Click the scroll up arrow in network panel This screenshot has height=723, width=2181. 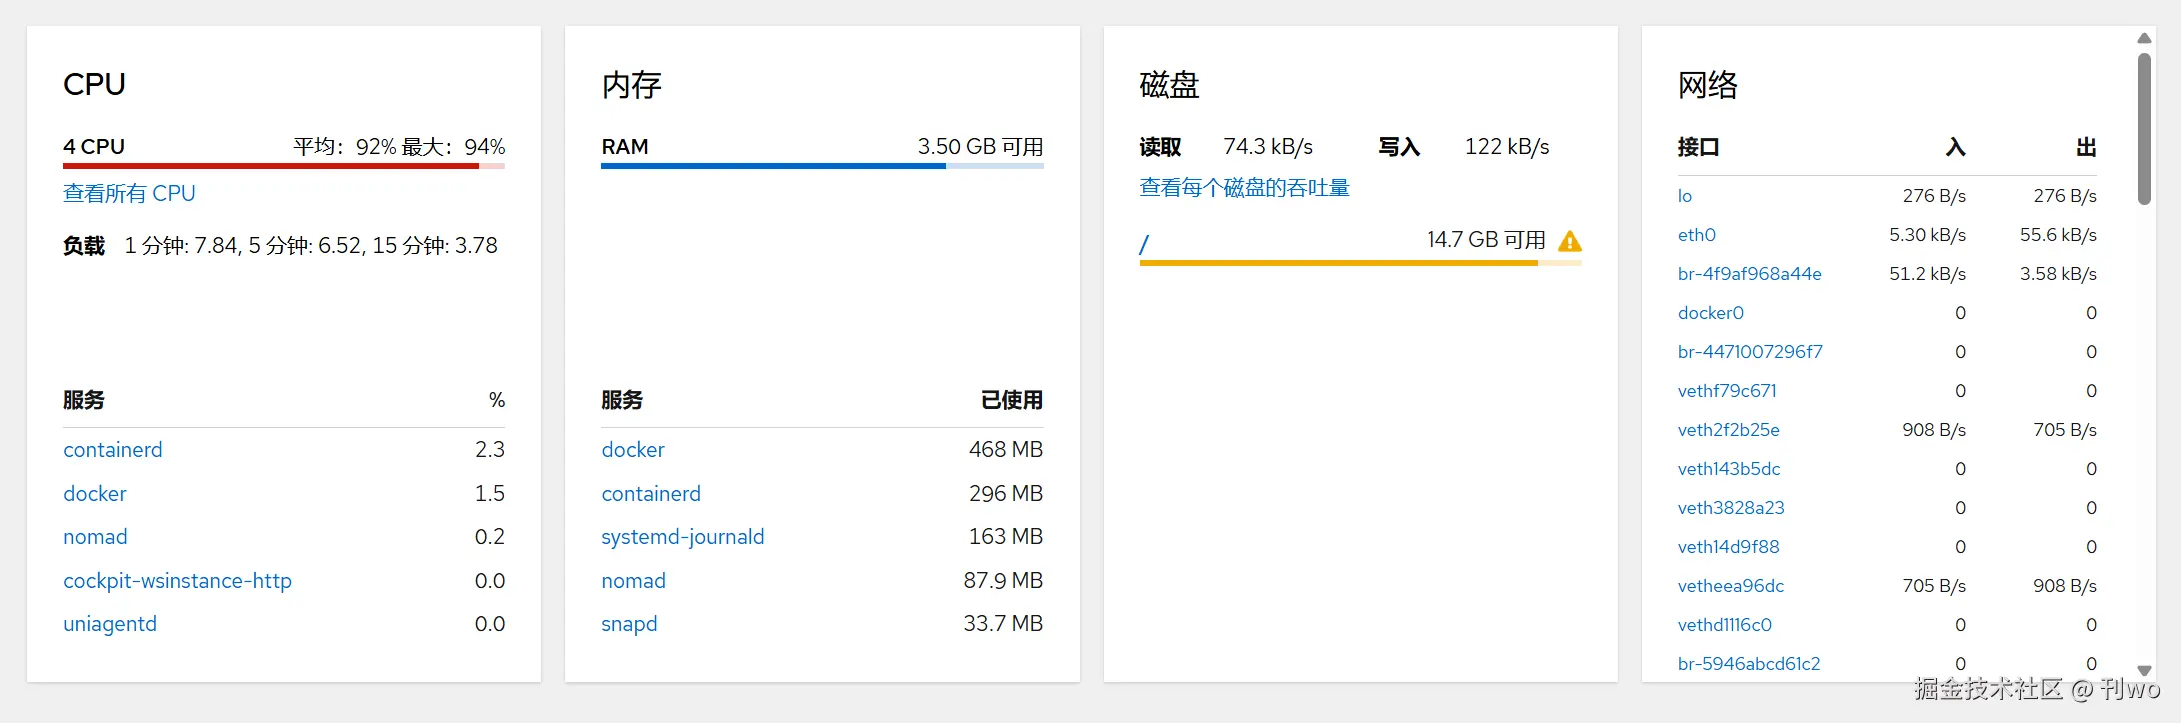point(2144,38)
